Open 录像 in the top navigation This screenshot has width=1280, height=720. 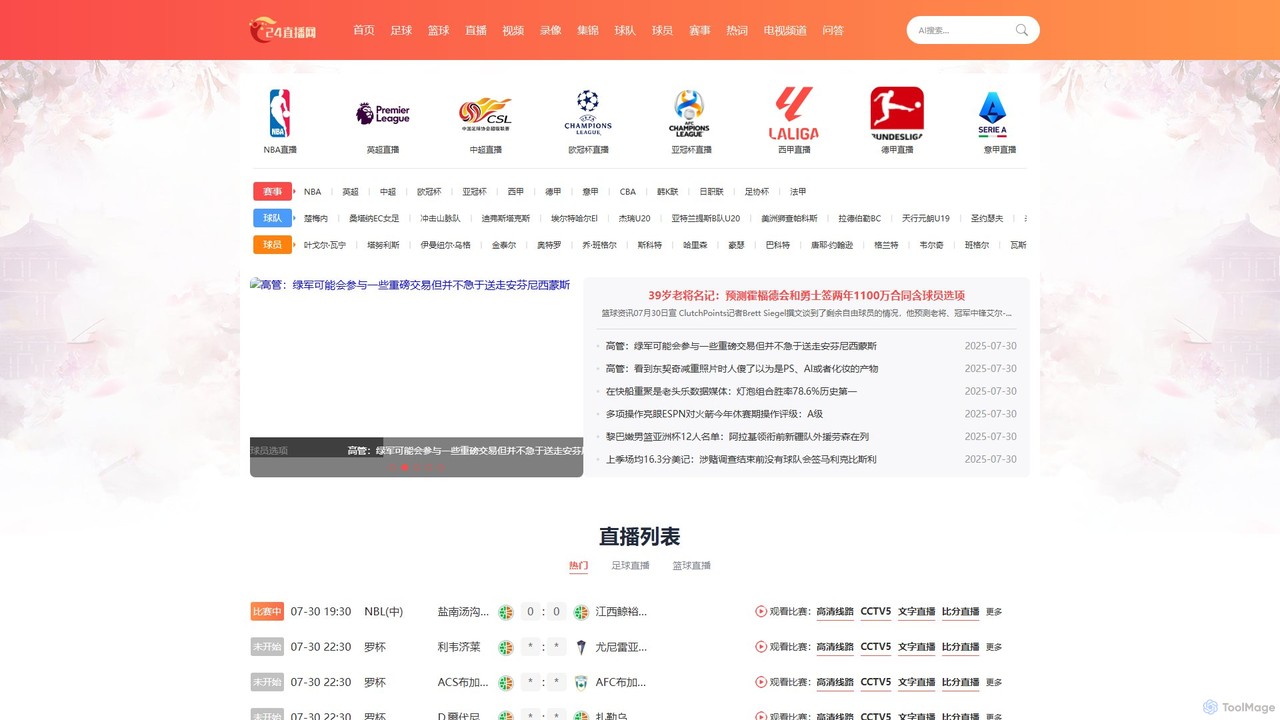point(551,30)
